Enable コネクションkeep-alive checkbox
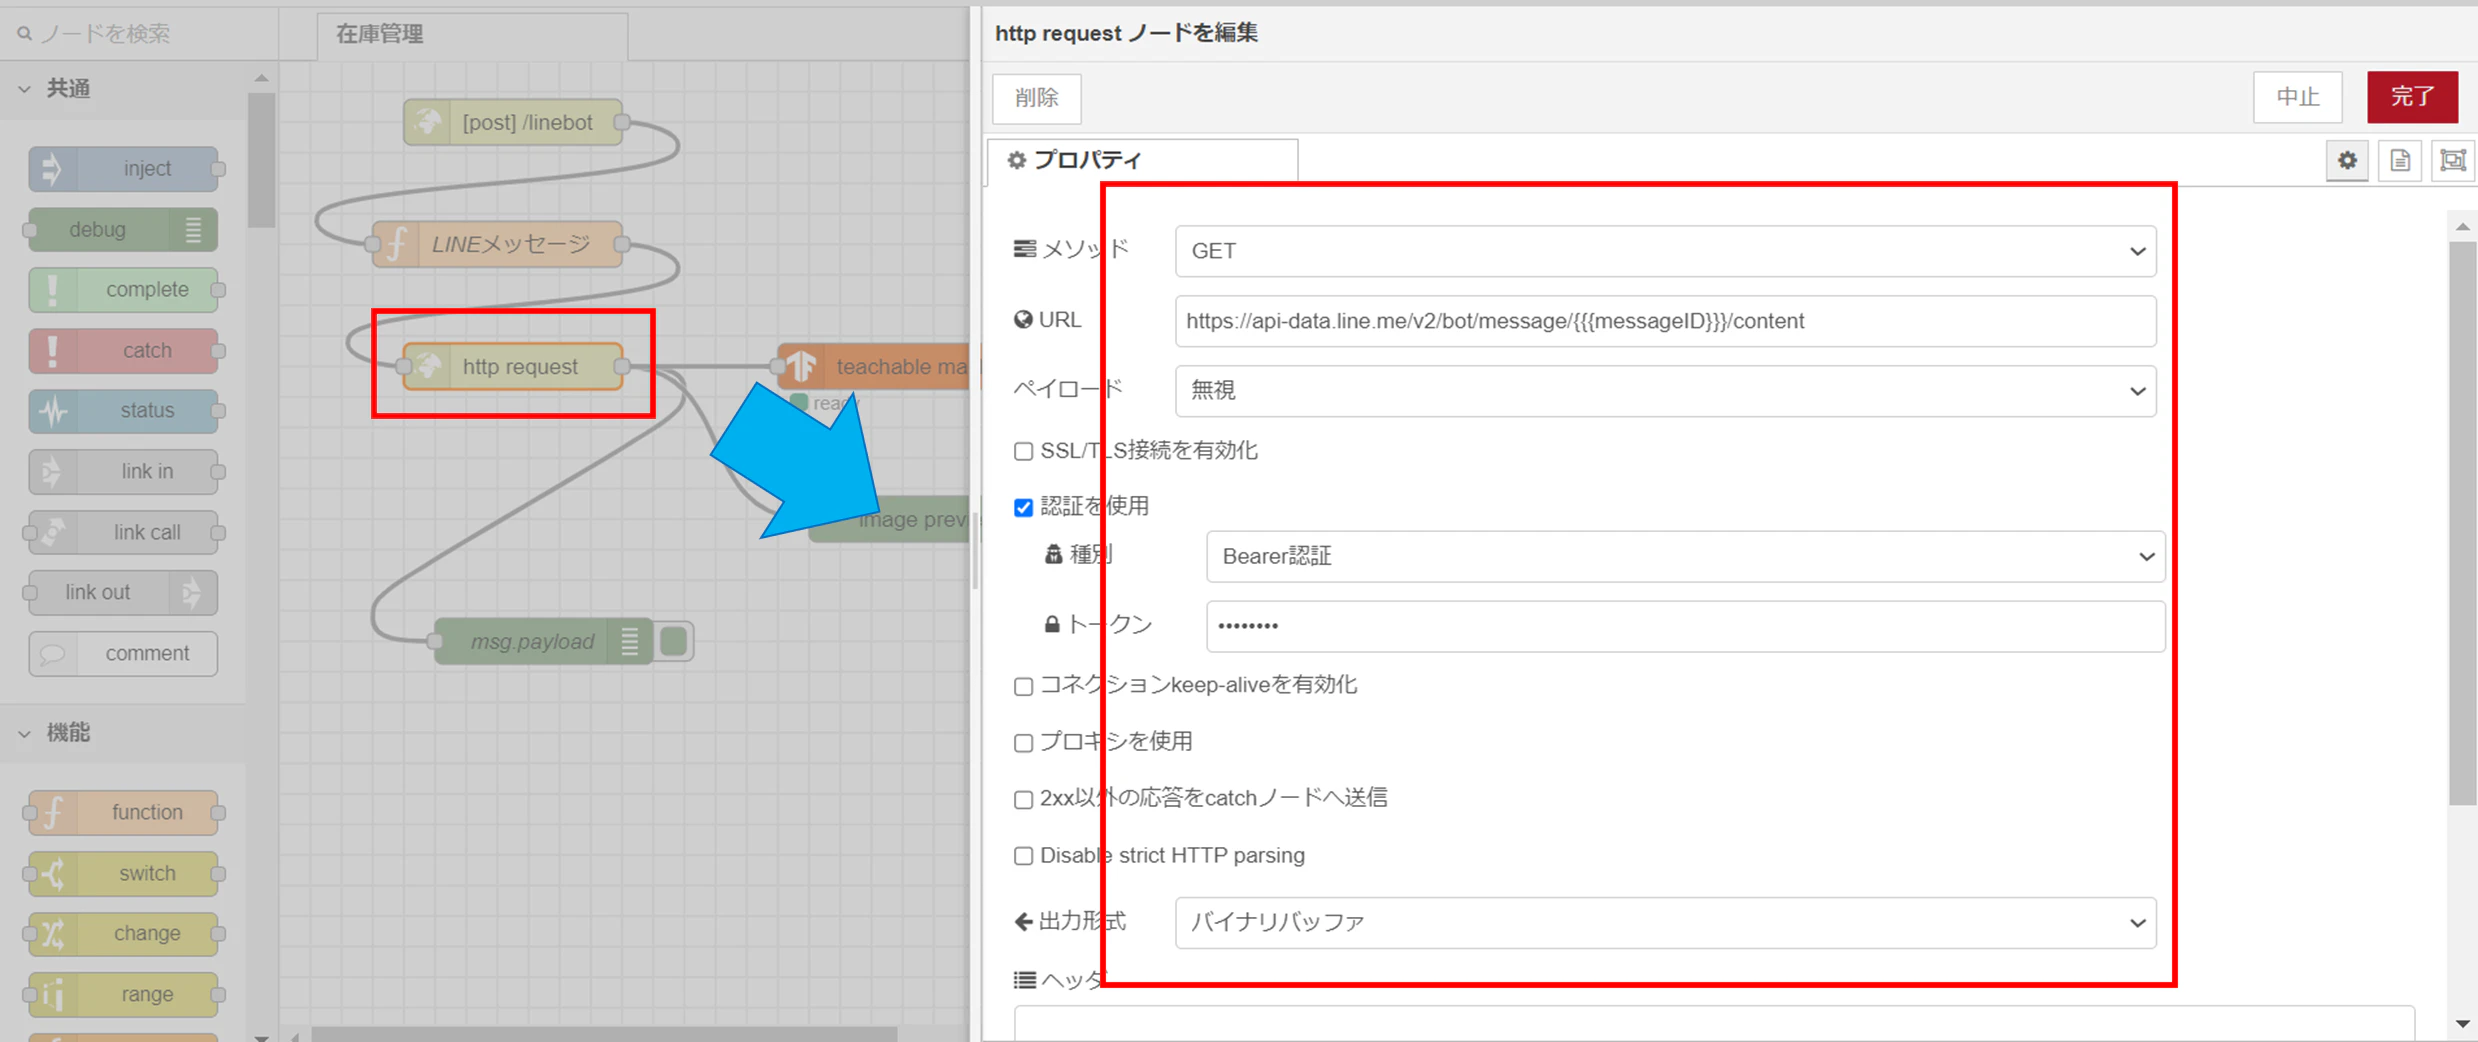 [1023, 687]
